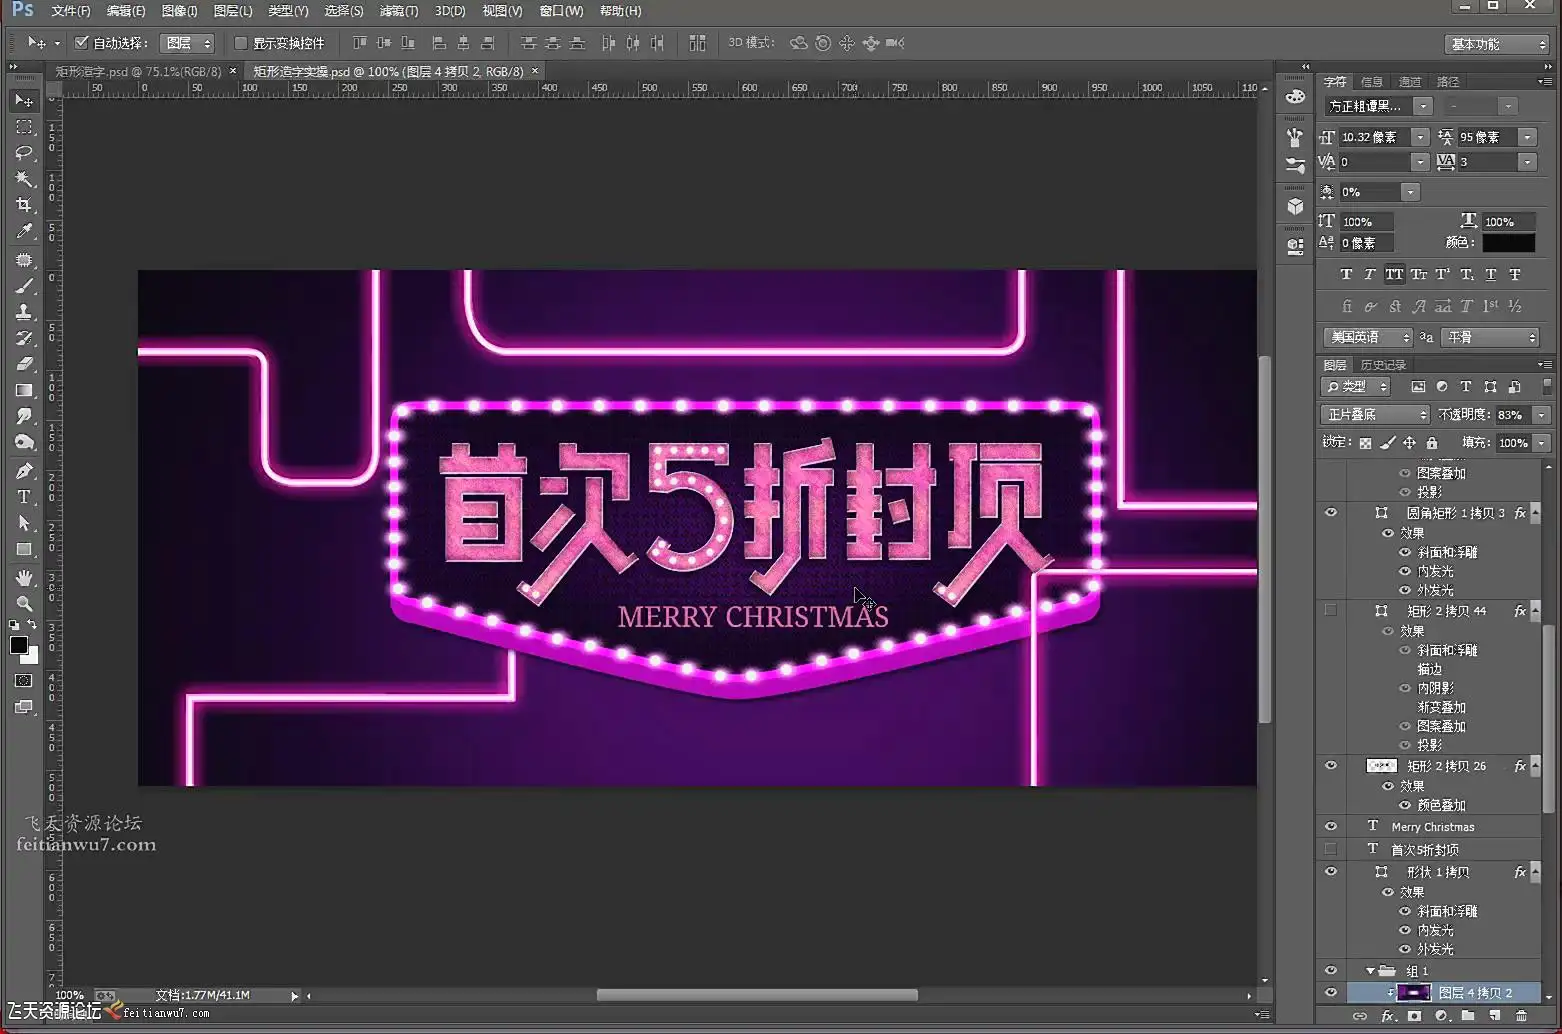Select the Brush tool

point(24,286)
